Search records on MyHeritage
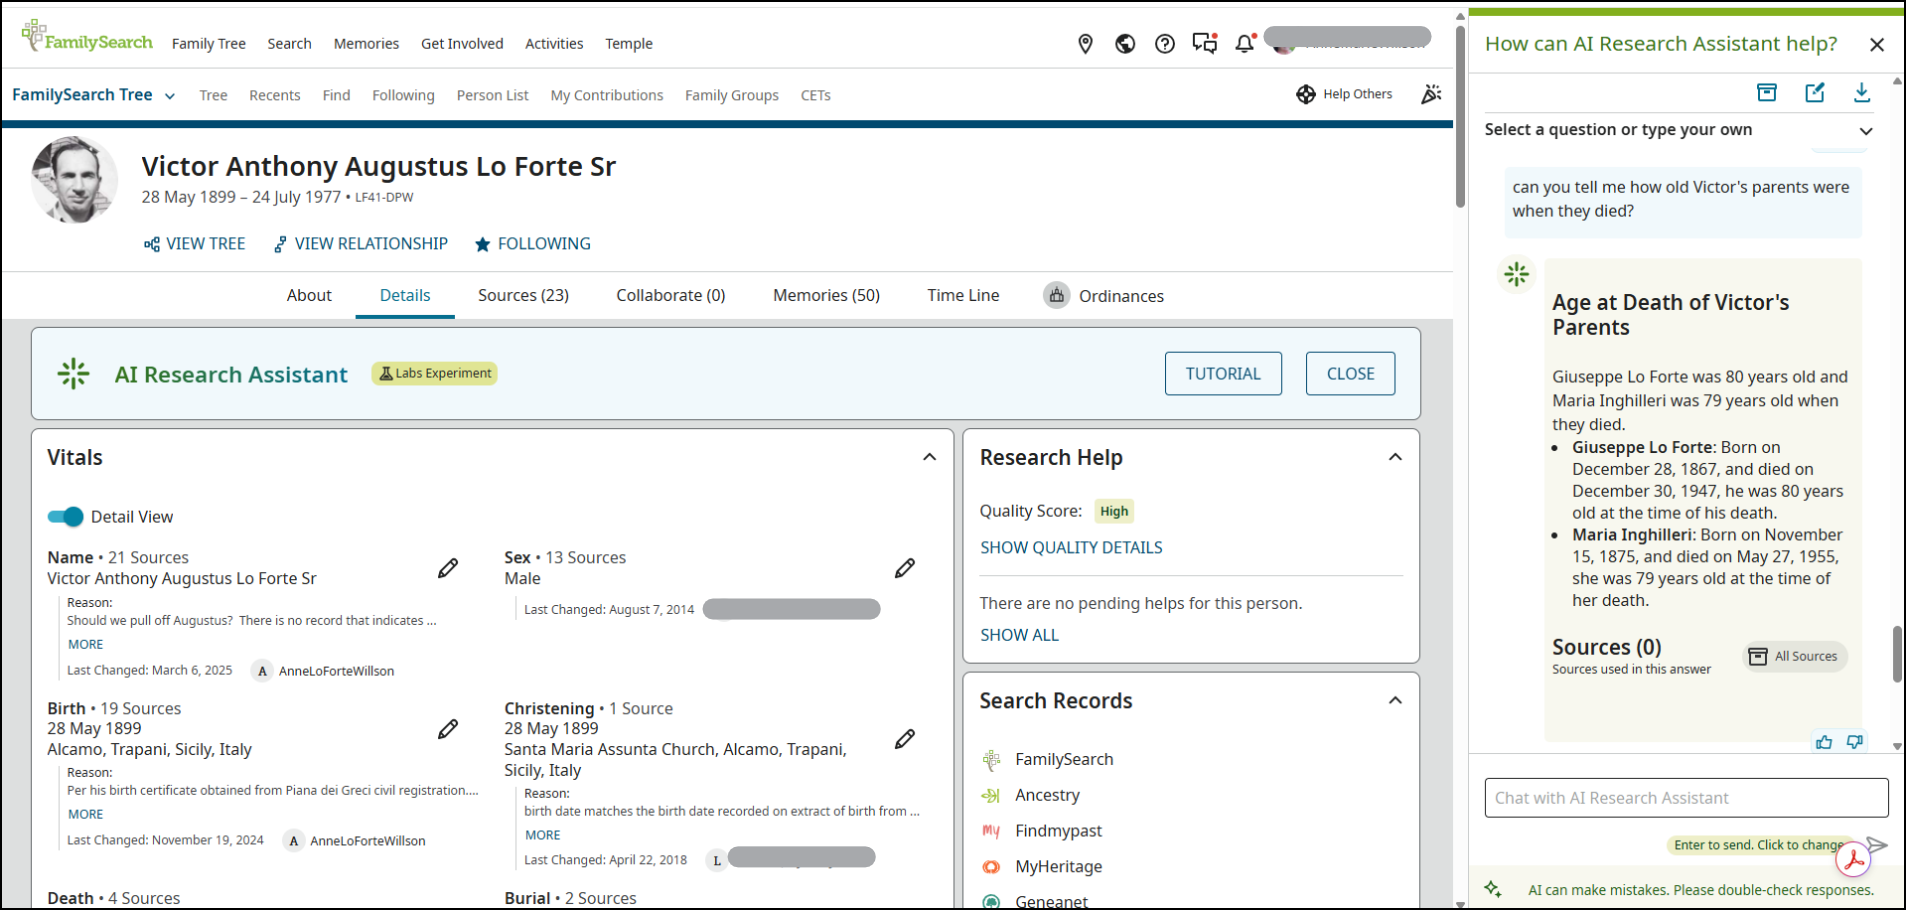 tap(1058, 867)
